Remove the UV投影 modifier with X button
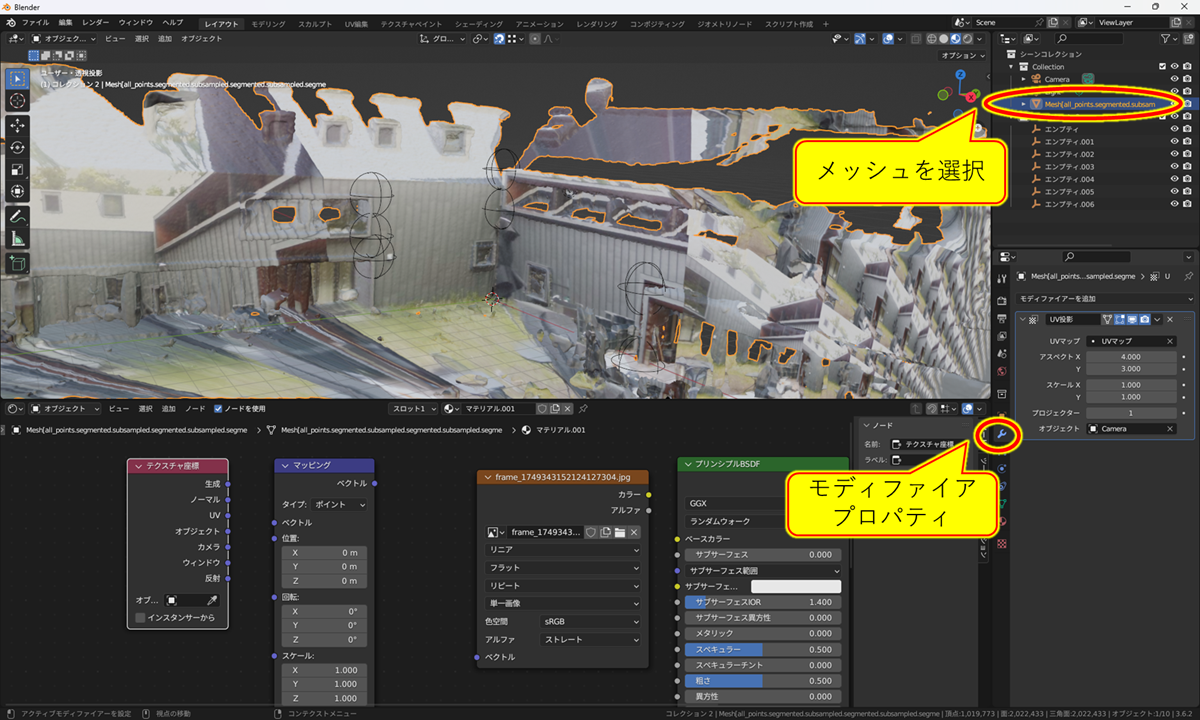Screen dimensions: 1200x720 coord(1170,319)
